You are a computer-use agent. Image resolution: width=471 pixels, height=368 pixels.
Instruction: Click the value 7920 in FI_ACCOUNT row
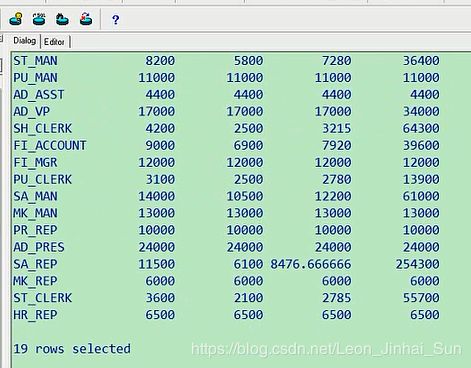point(337,145)
